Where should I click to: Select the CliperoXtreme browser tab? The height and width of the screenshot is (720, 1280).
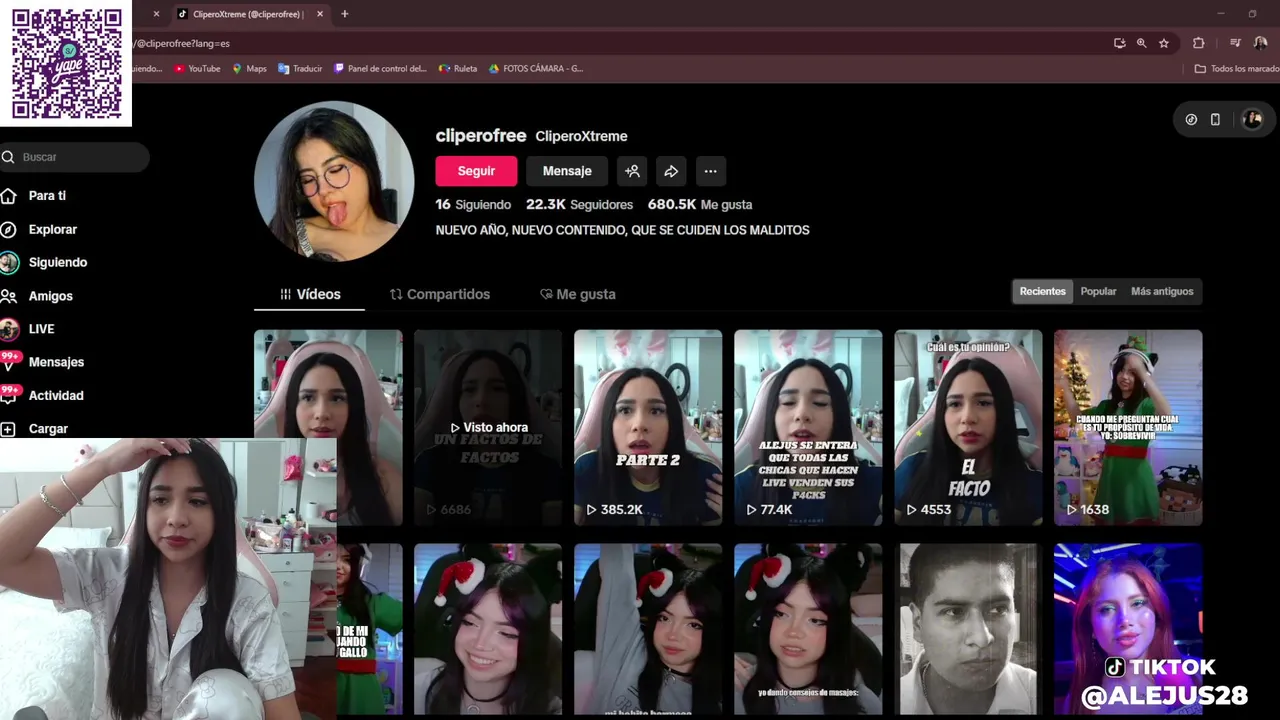pyautogui.click(x=250, y=14)
